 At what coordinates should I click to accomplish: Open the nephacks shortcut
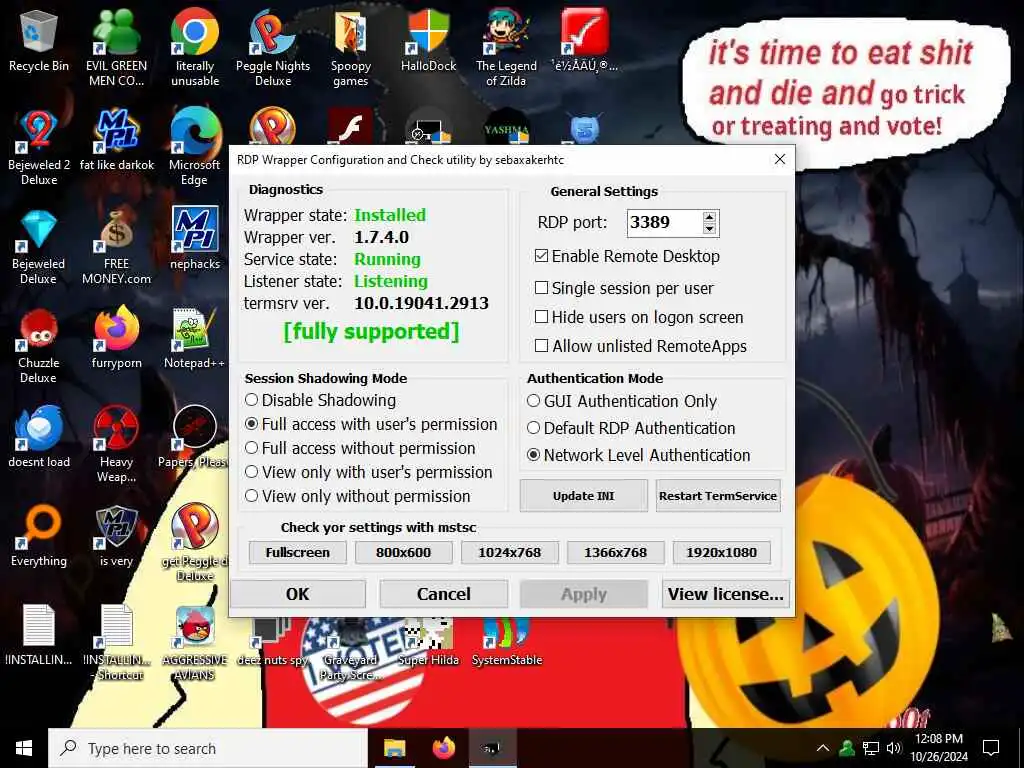pyautogui.click(x=195, y=239)
